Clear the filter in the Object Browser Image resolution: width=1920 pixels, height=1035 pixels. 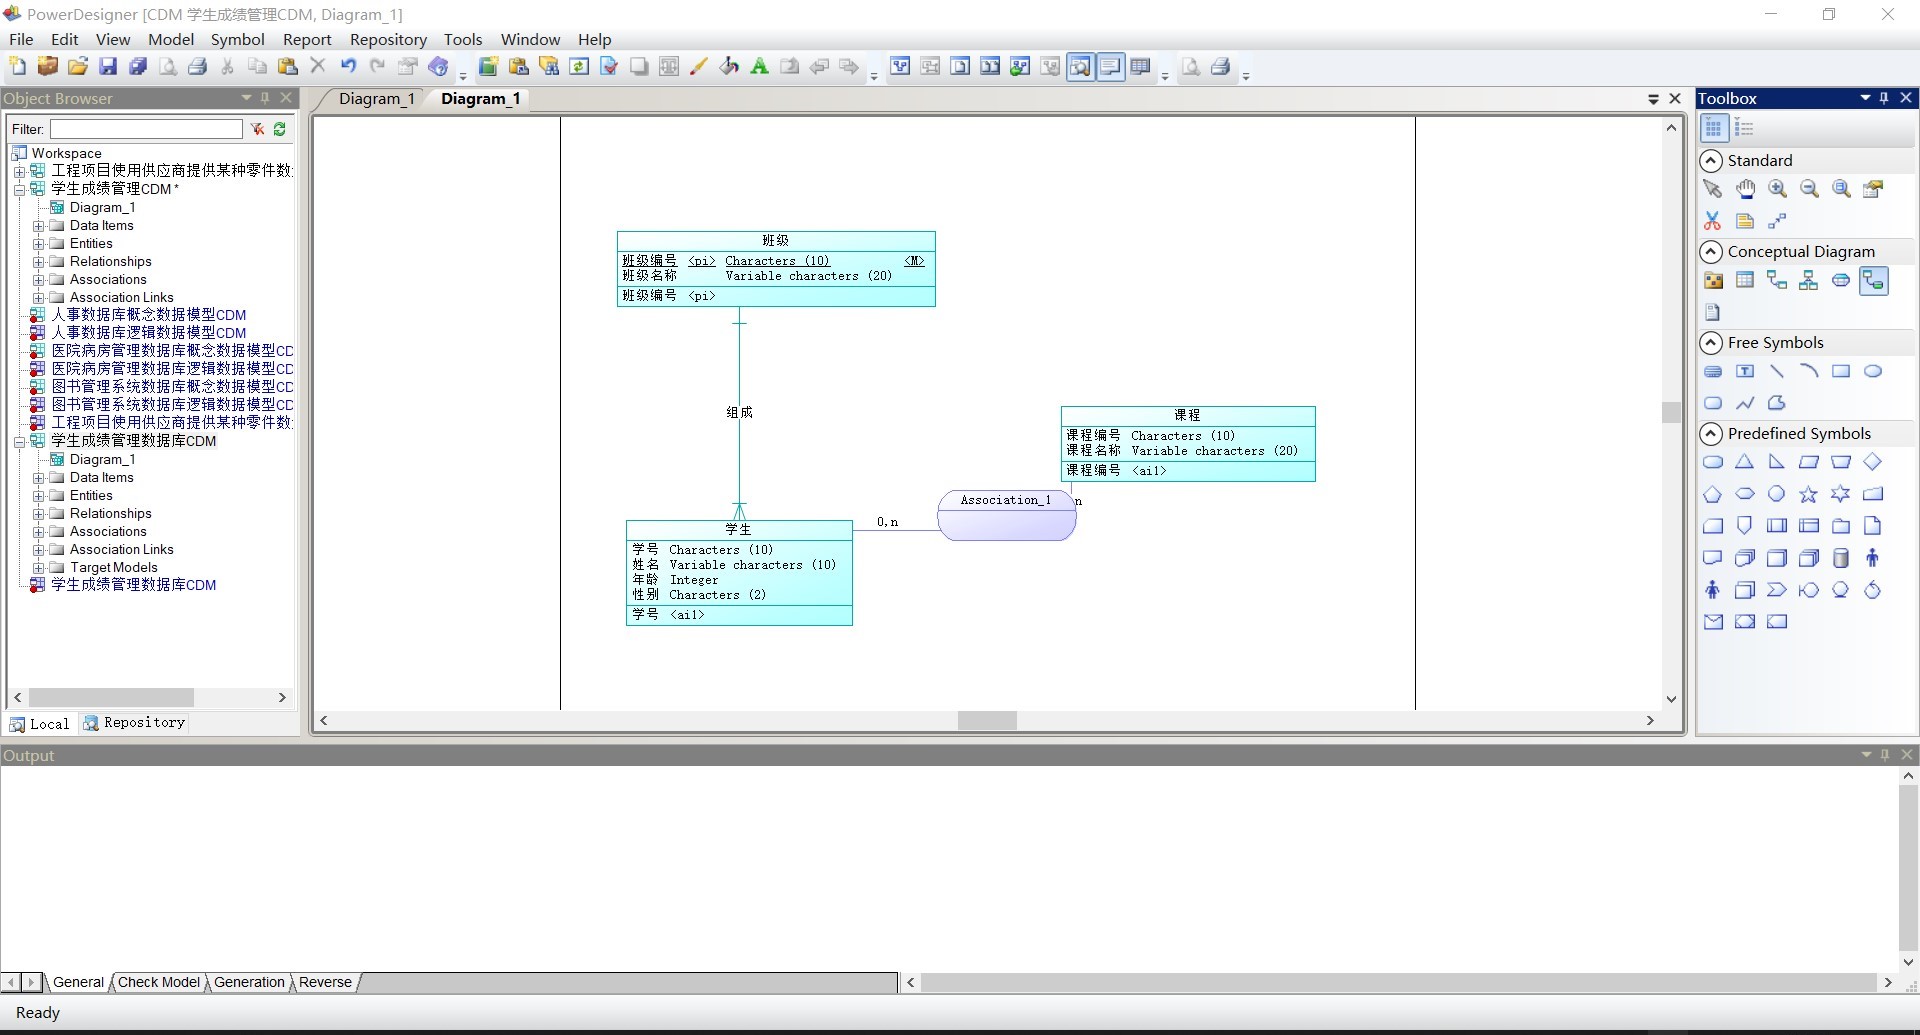pos(257,129)
